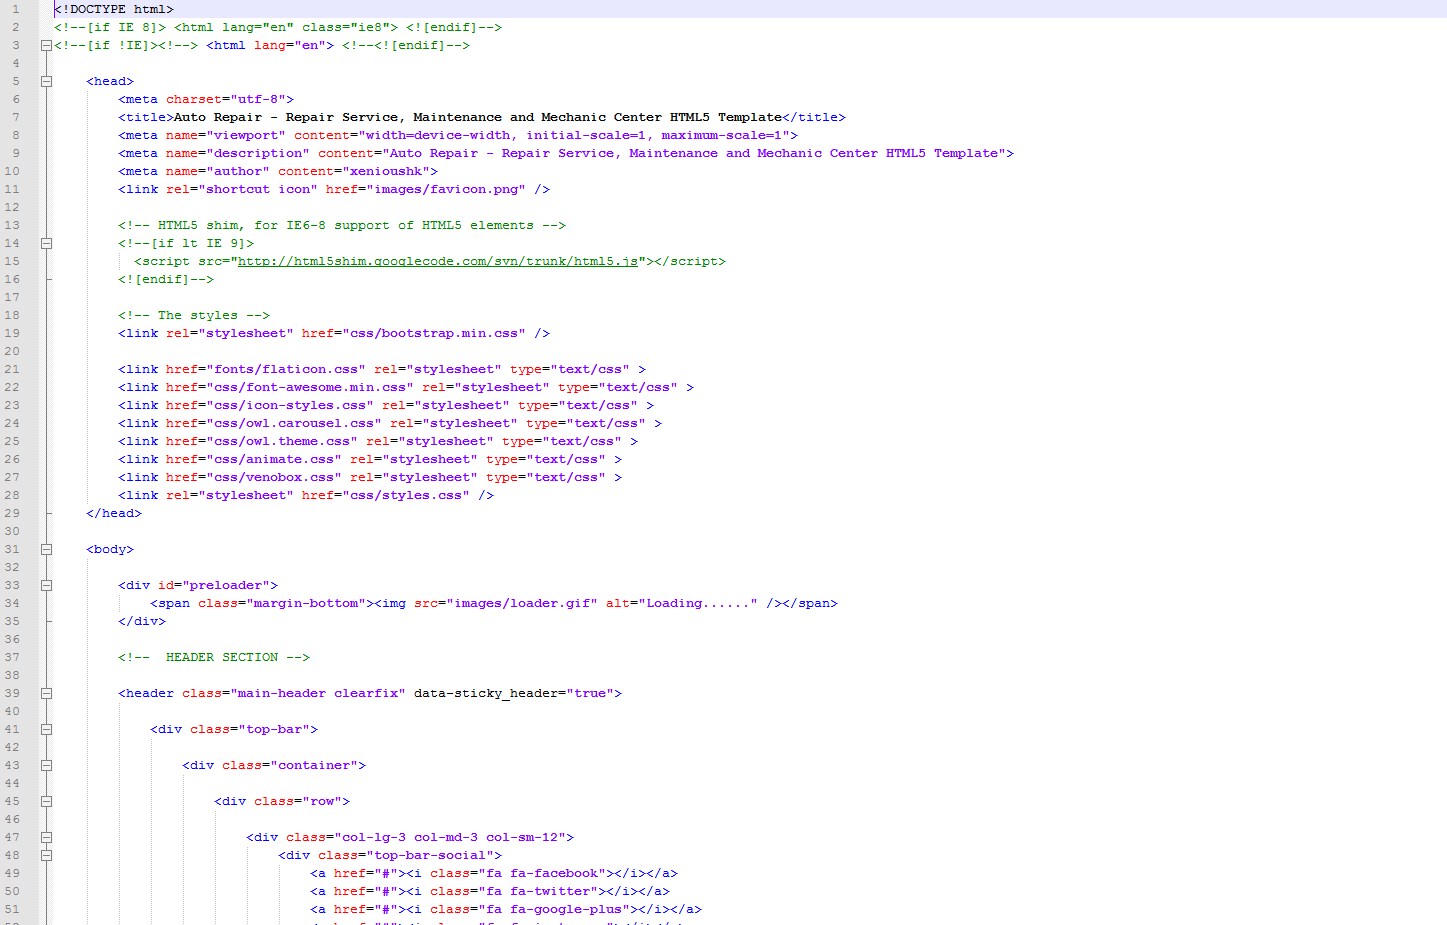Click the DOCTYPE html declaration line
The height and width of the screenshot is (925, 1447).
click(114, 9)
